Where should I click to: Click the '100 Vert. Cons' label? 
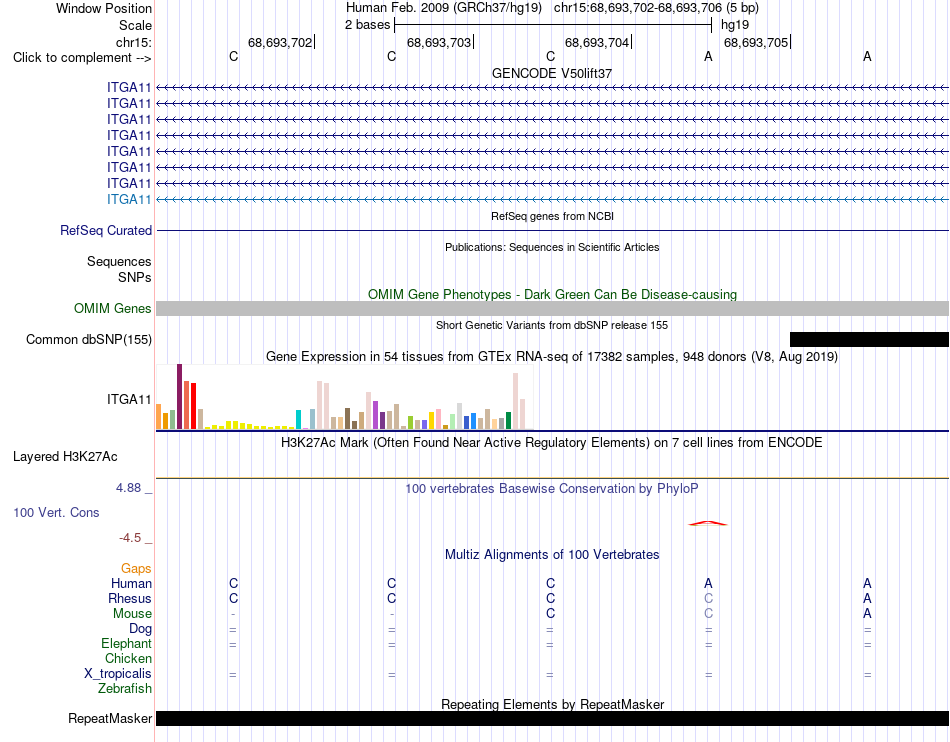tap(56, 512)
